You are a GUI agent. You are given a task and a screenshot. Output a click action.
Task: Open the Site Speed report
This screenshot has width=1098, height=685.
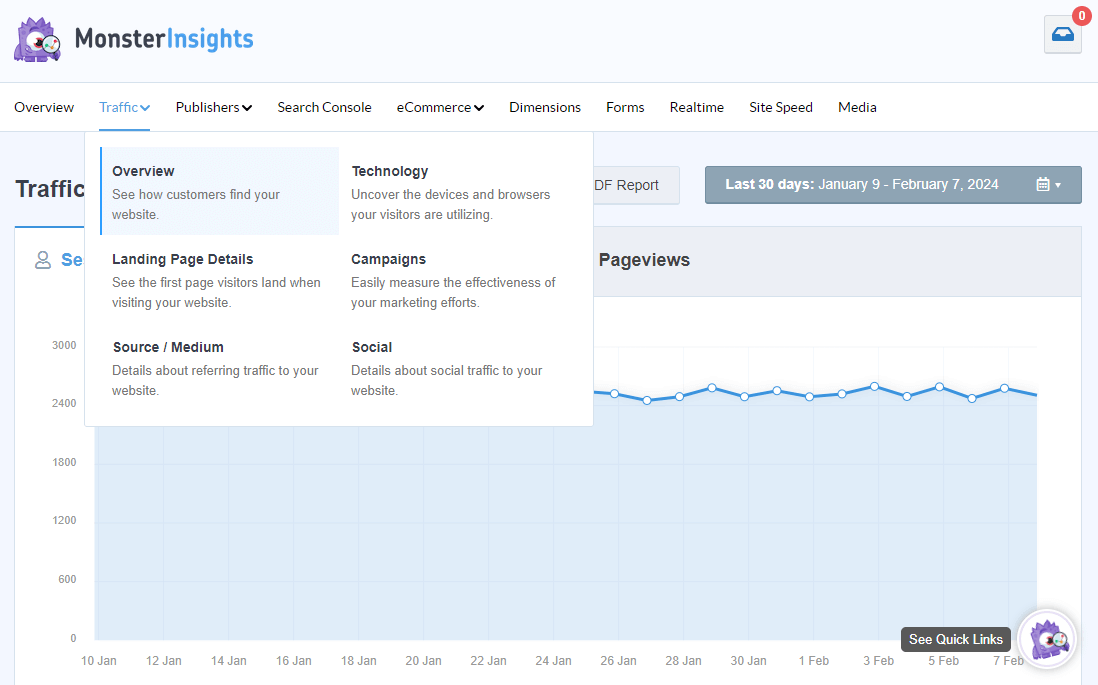click(x=780, y=107)
